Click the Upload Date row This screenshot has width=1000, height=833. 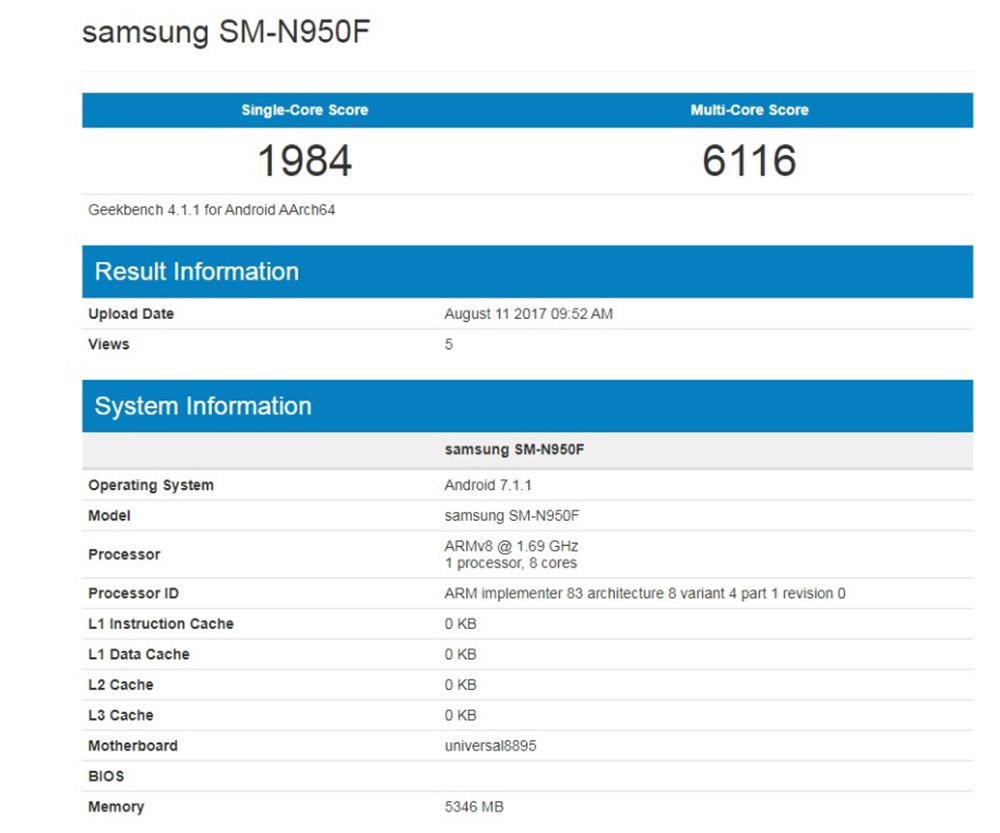(131, 313)
